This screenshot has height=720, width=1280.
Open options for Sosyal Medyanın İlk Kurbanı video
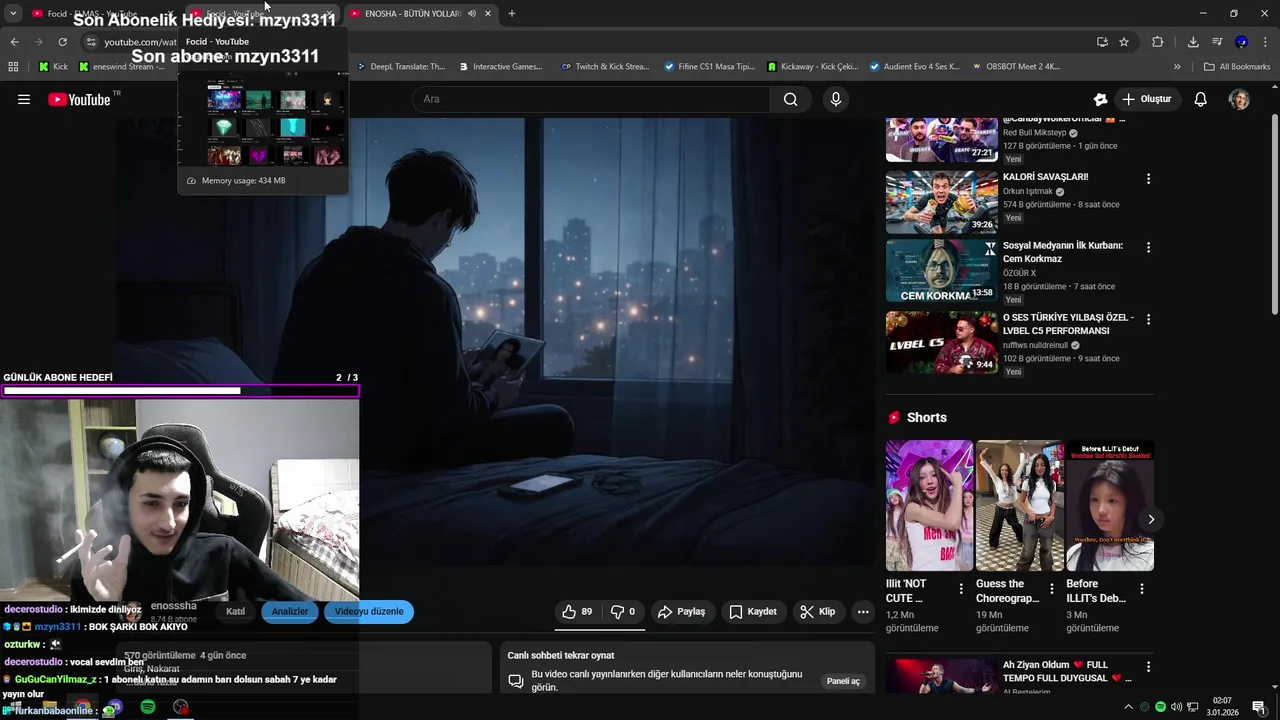tap(1148, 247)
